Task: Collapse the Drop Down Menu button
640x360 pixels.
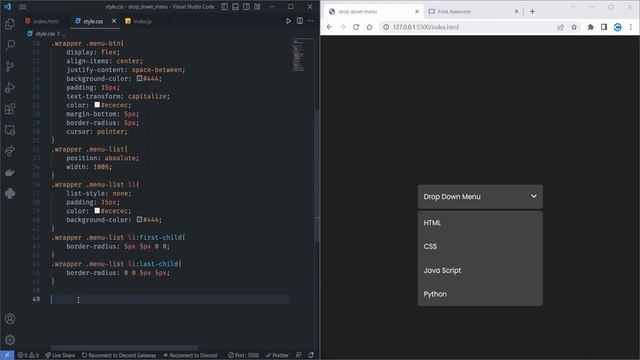Action: [480, 197]
